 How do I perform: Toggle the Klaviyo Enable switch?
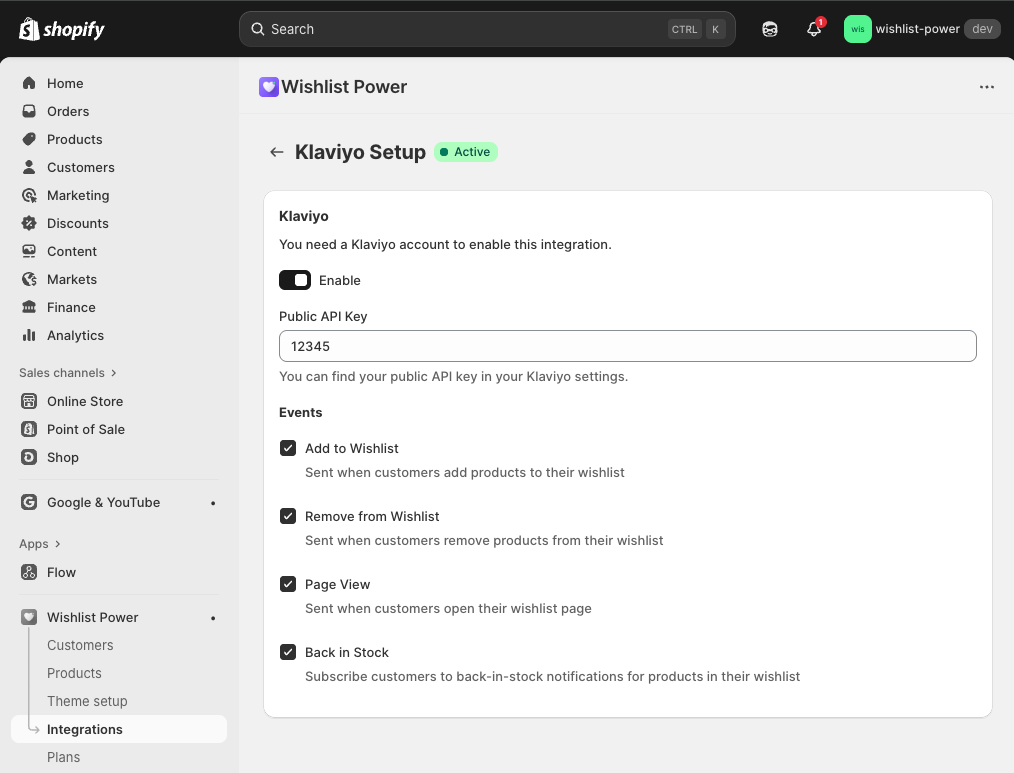coord(295,280)
